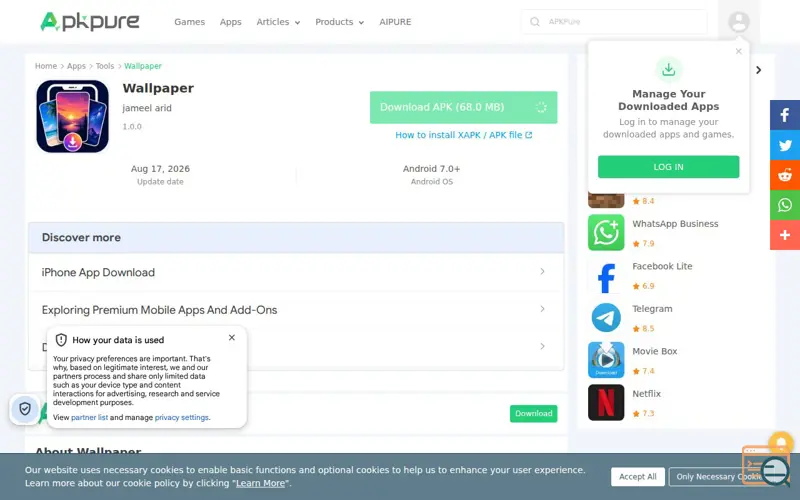Click the Movie Box title

pos(655,351)
